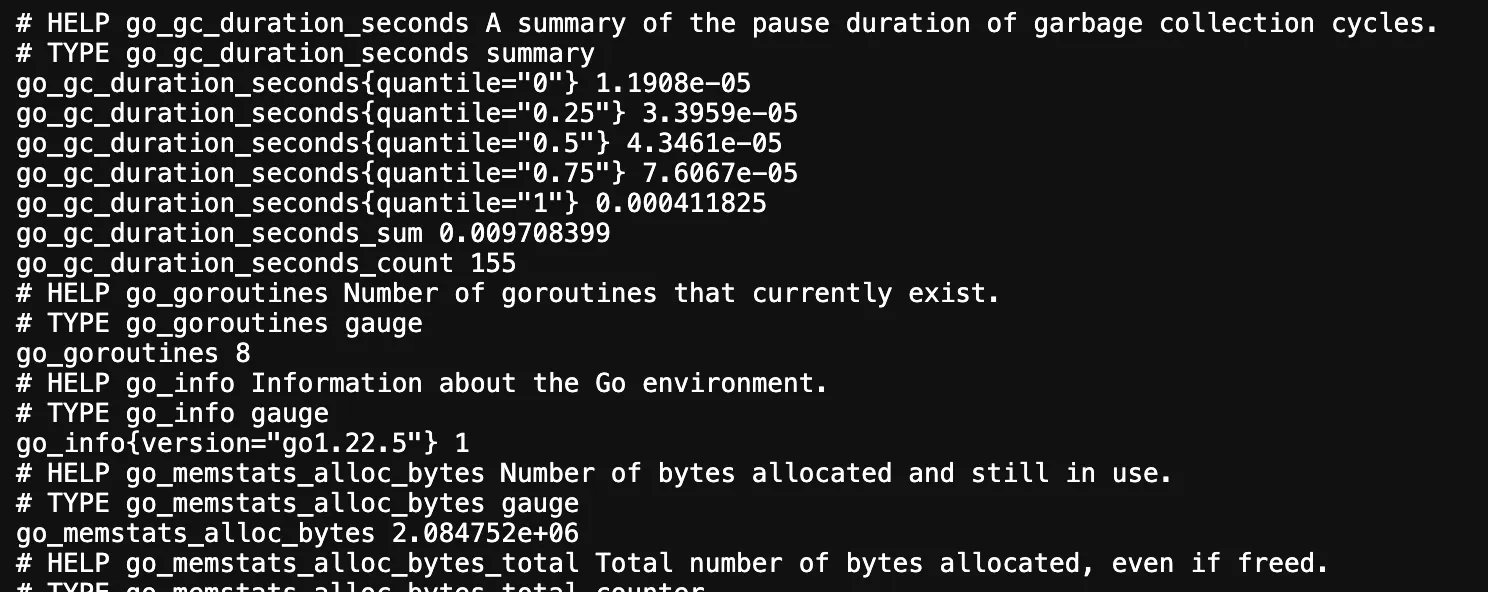Screen dimensions: 1488x592
Task: Click the go_memstats_alloc_bytes_total HELP comment line
Action: pyautogui.click(x=672, y=563)
